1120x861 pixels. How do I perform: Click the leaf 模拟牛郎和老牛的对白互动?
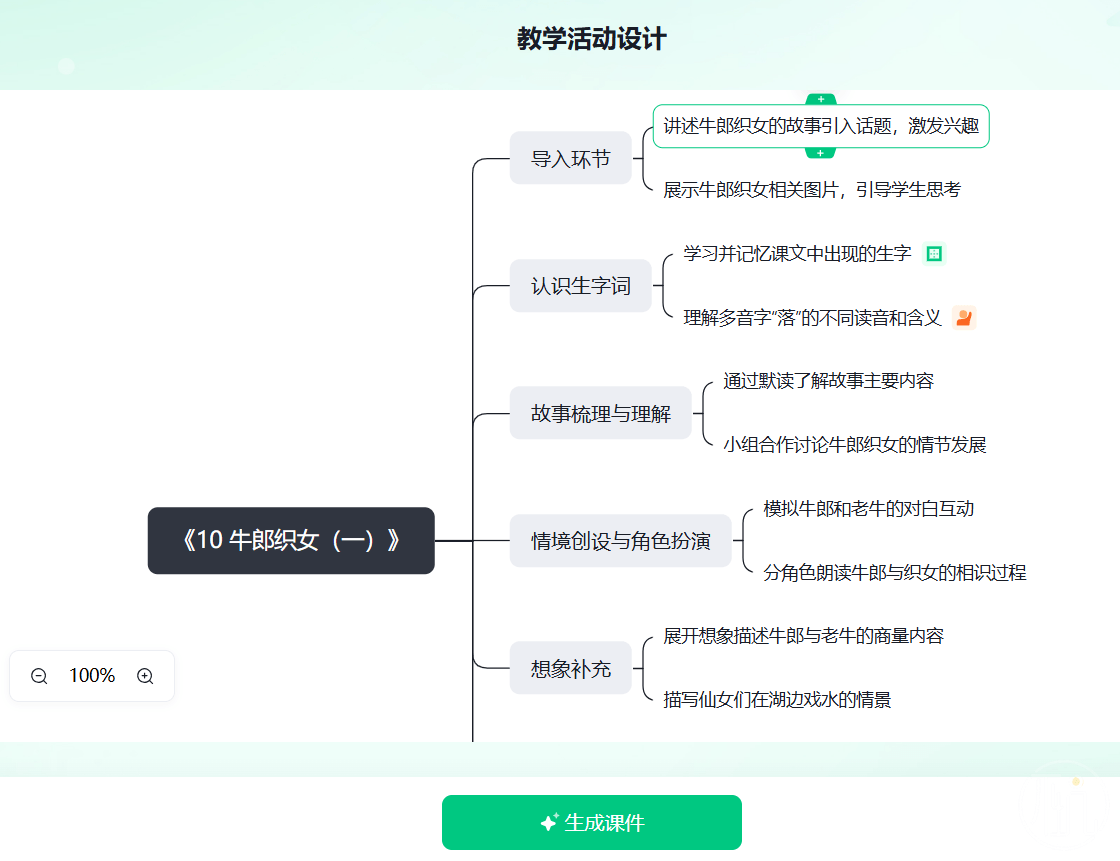point(869,509)
